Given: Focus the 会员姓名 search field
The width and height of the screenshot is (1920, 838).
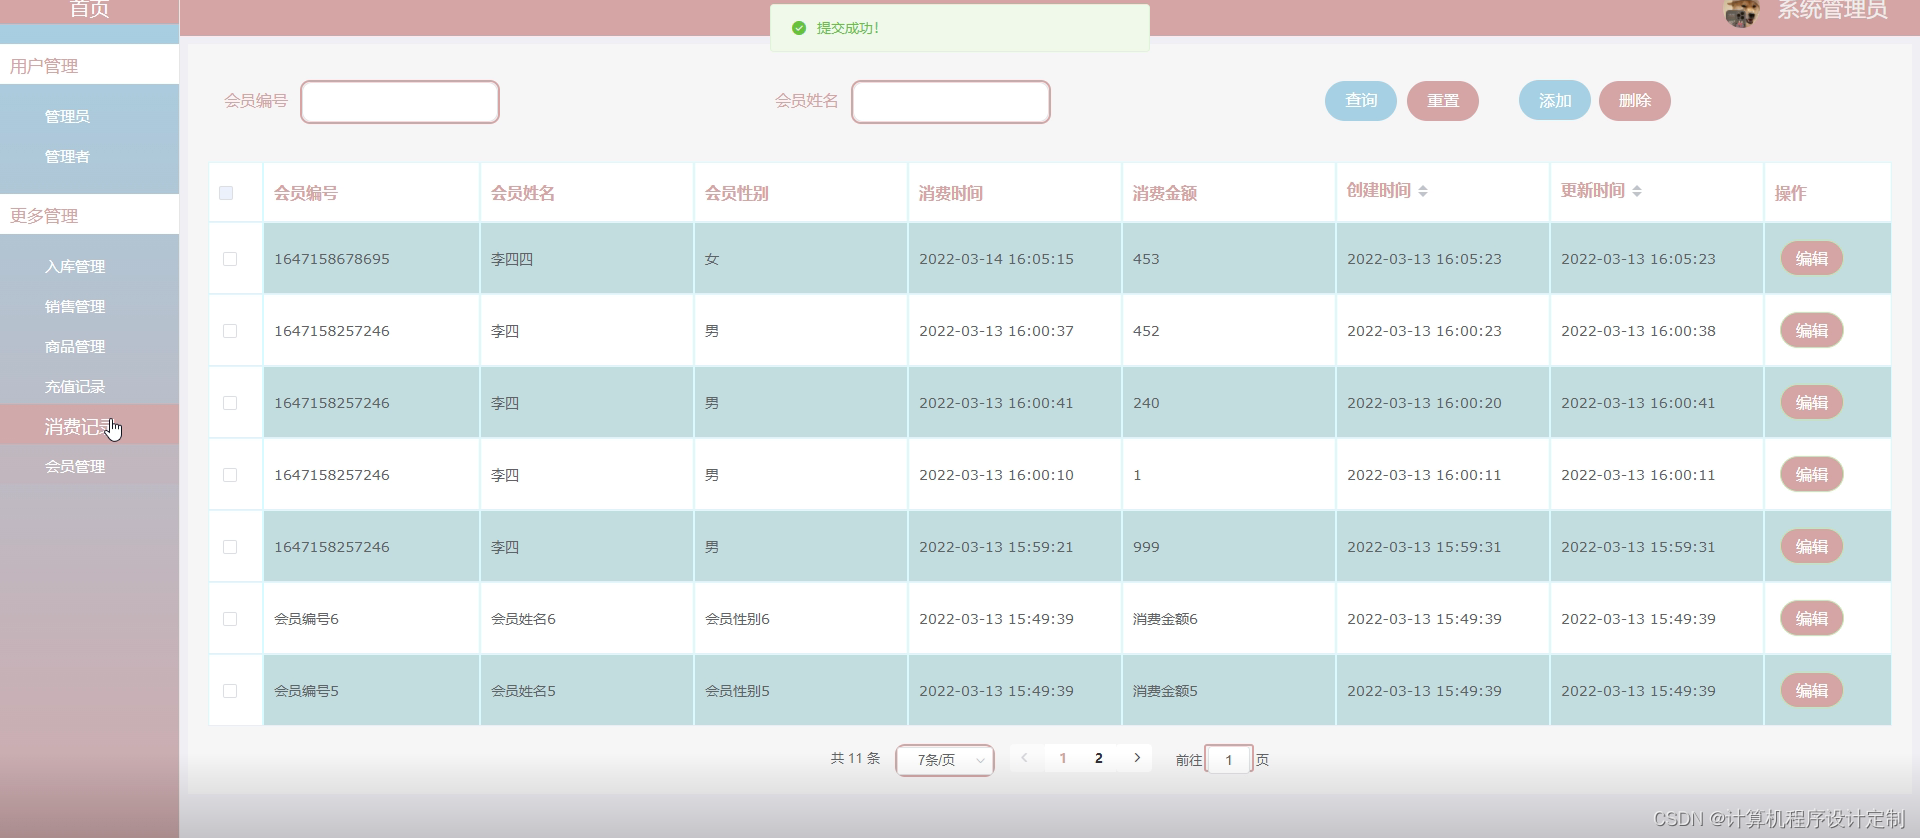Looking at the screenshot, I should coord(951,102).
